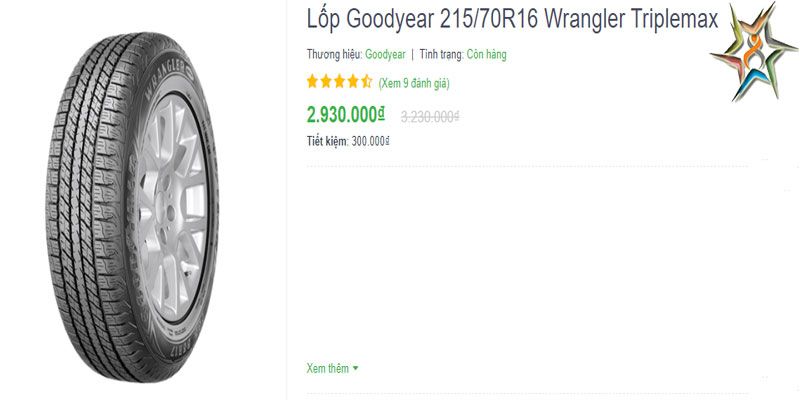Image resolution: width=800 pixels, height=400 pixels.
Task: Expand the Xem thêm arrow
Action: click(356, 368)
